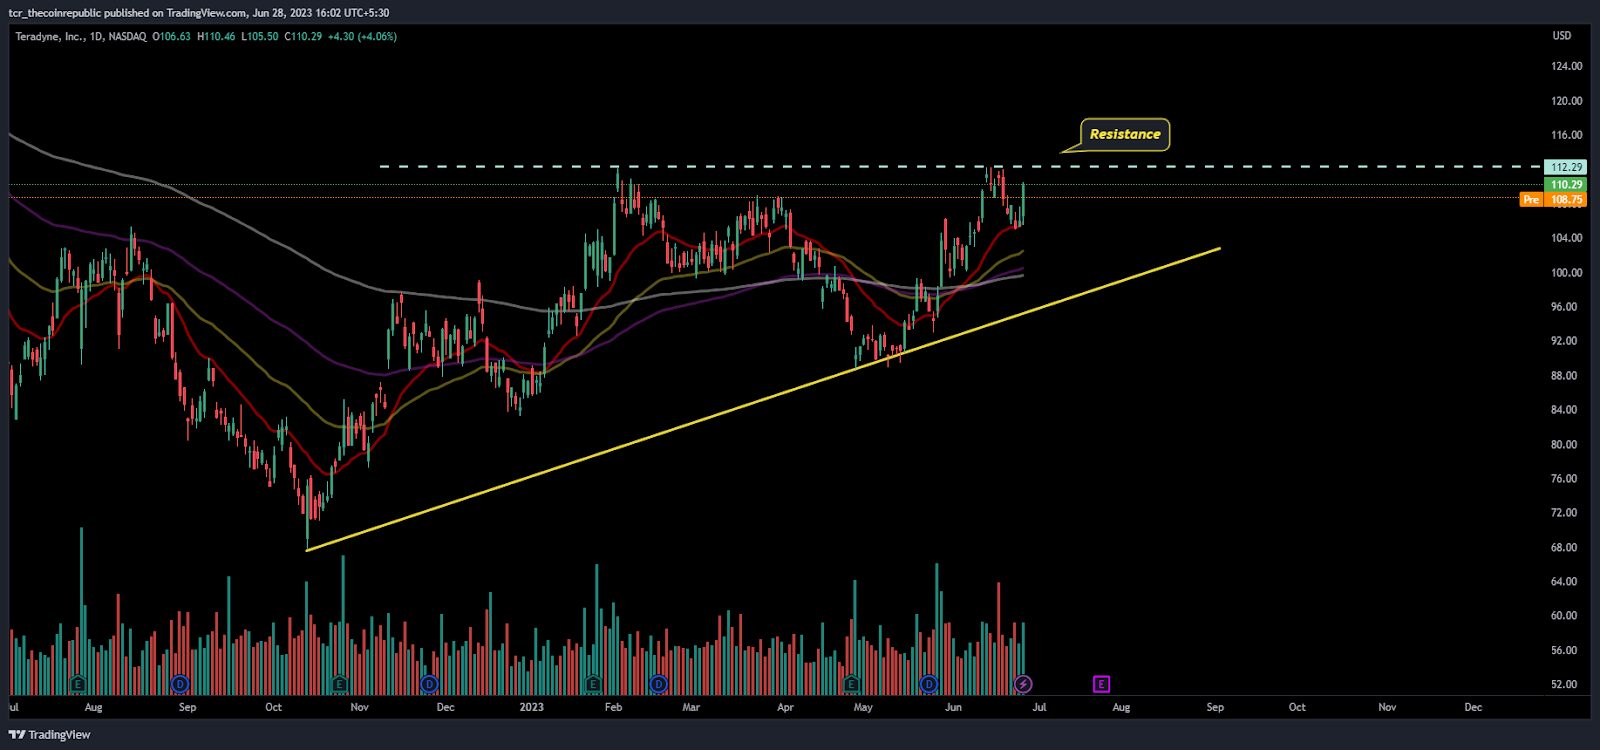Open the dividend marker near Jun
This screenshot has width=1600, height=750.
[929, 684]
